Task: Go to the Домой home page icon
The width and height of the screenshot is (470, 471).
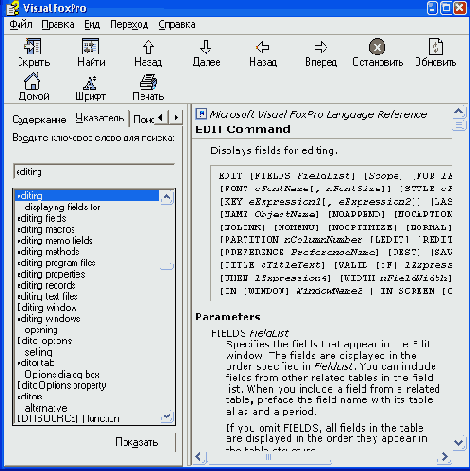Action: (x=32, y=81)
